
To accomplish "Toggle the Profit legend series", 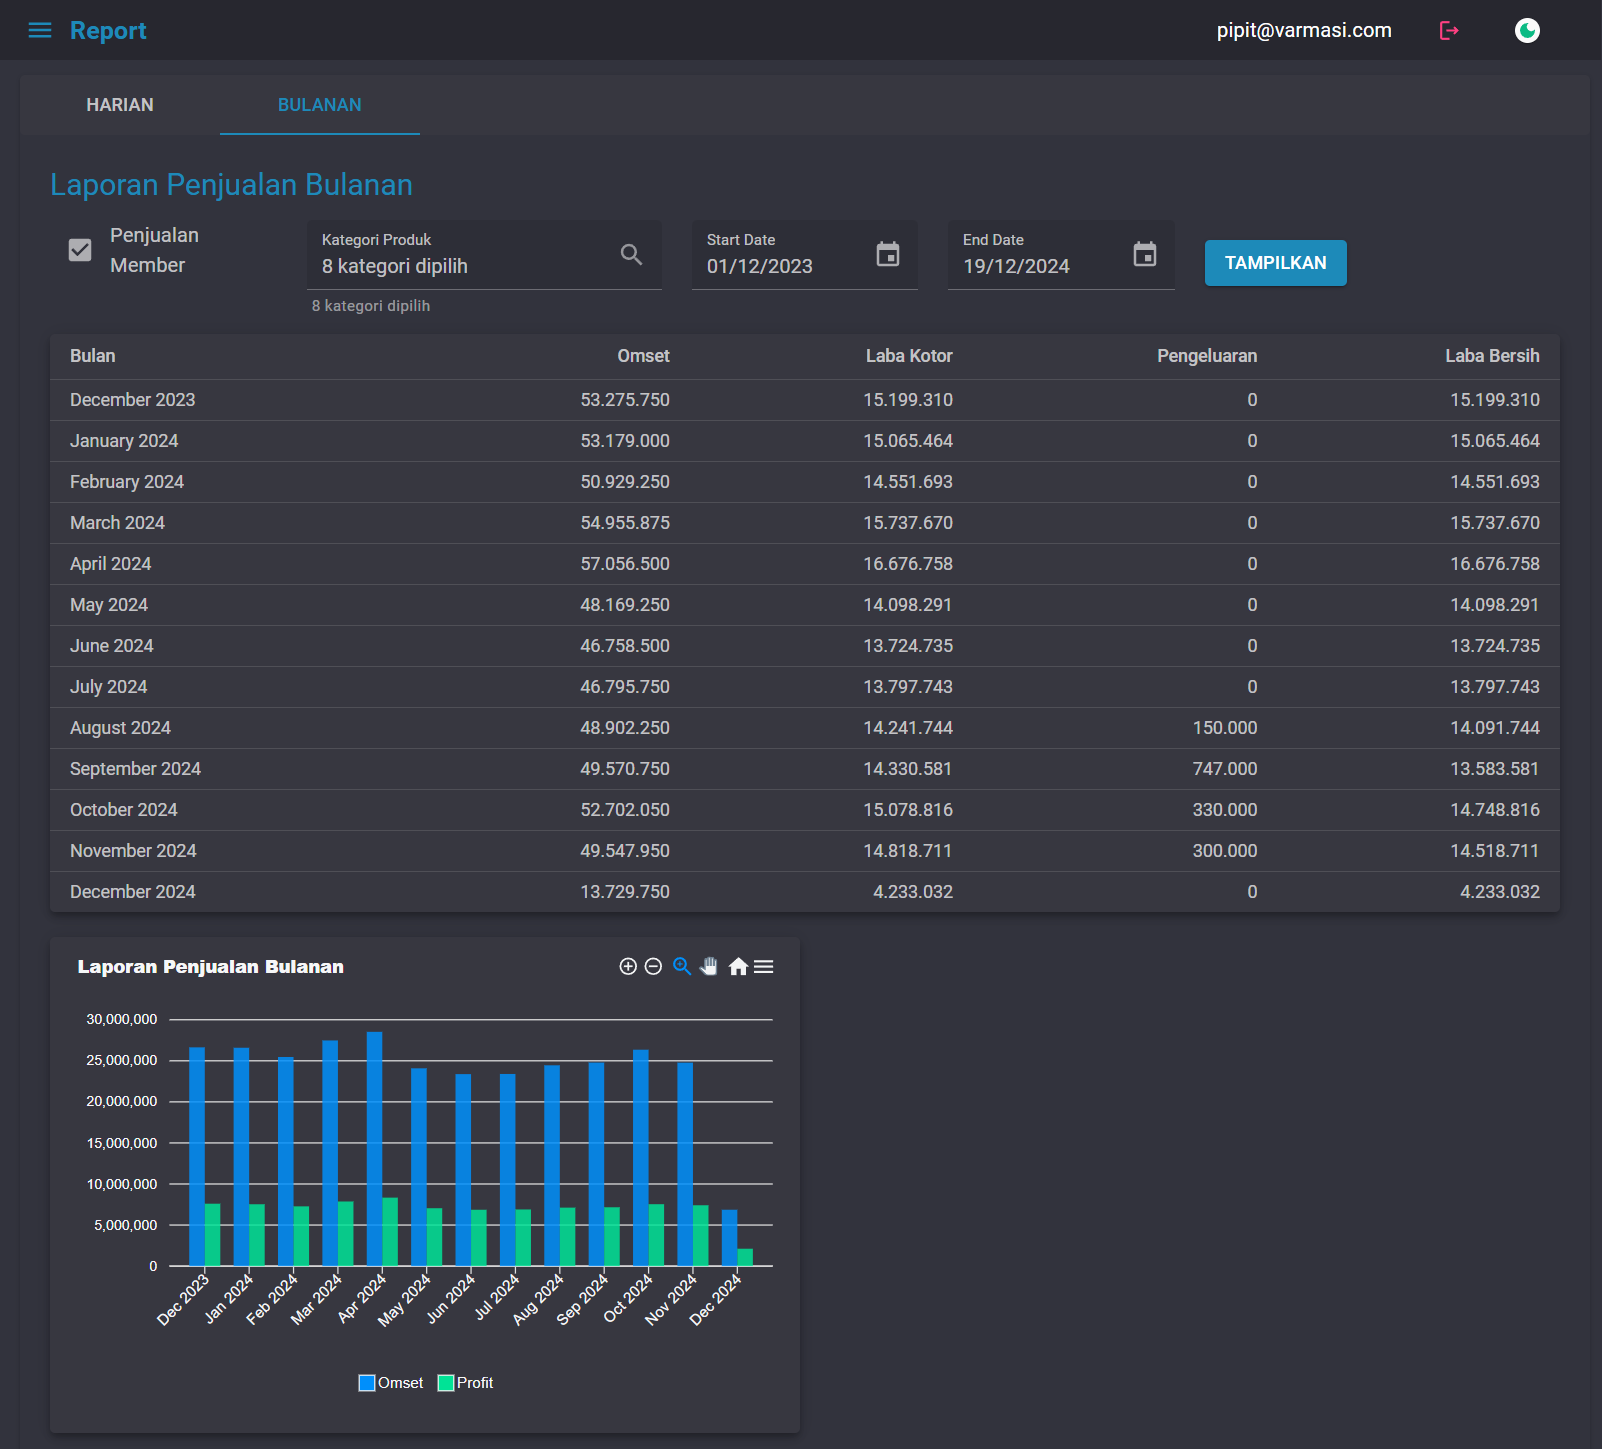I will point(466,1383).
